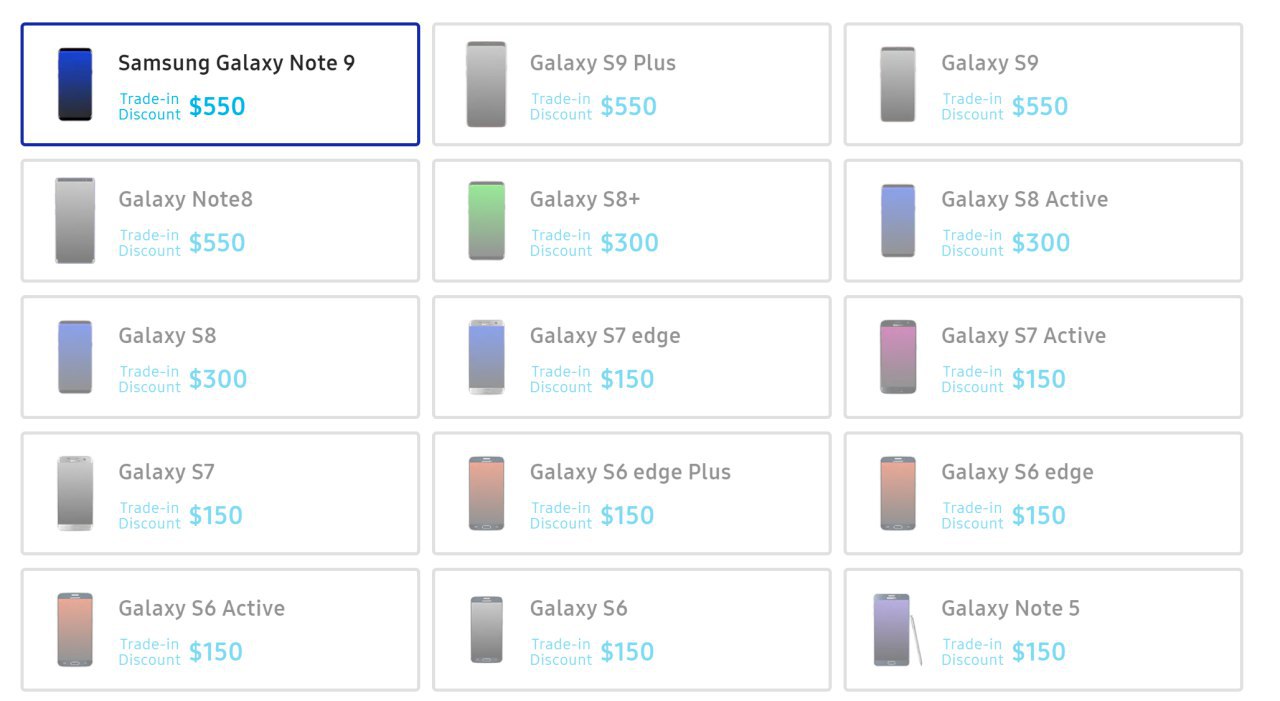Image resolution: width=1280 pixels, height=701 pixels.
Task: Pick the Galaxy S6 edge option
Action: [x=1043, y=493]
